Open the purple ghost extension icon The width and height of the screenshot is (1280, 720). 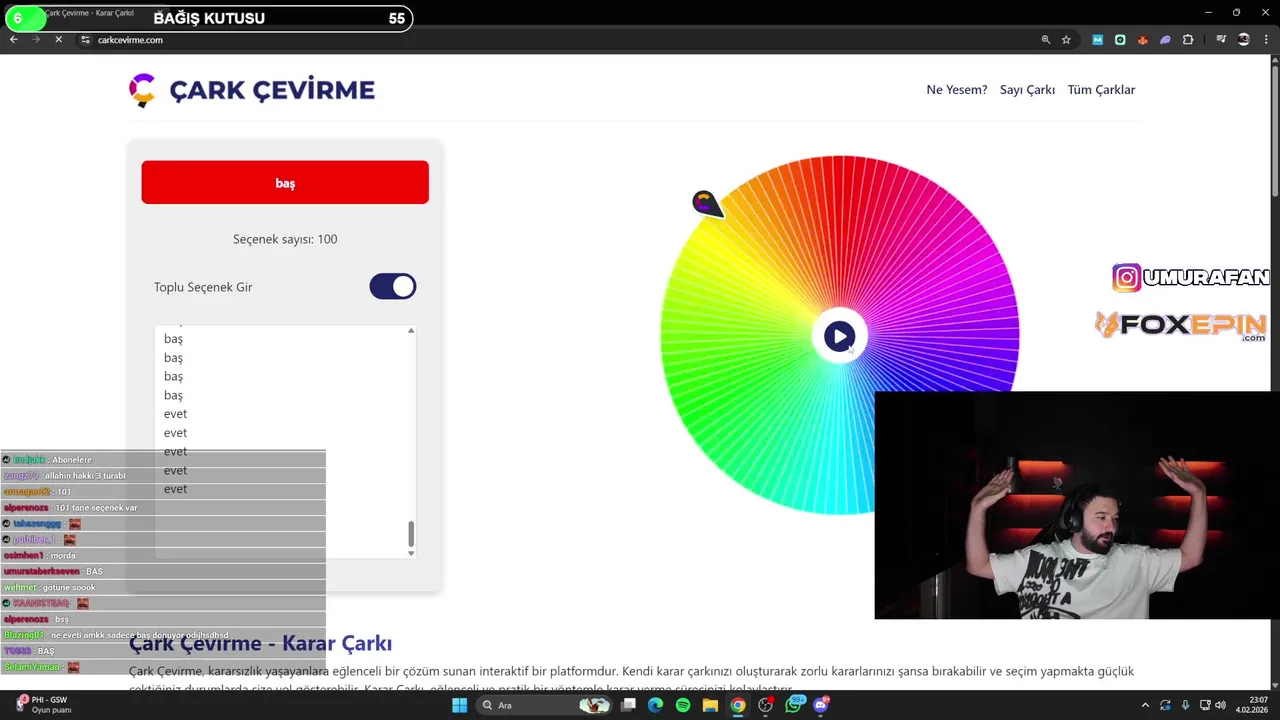click(x=1165, y=40)
